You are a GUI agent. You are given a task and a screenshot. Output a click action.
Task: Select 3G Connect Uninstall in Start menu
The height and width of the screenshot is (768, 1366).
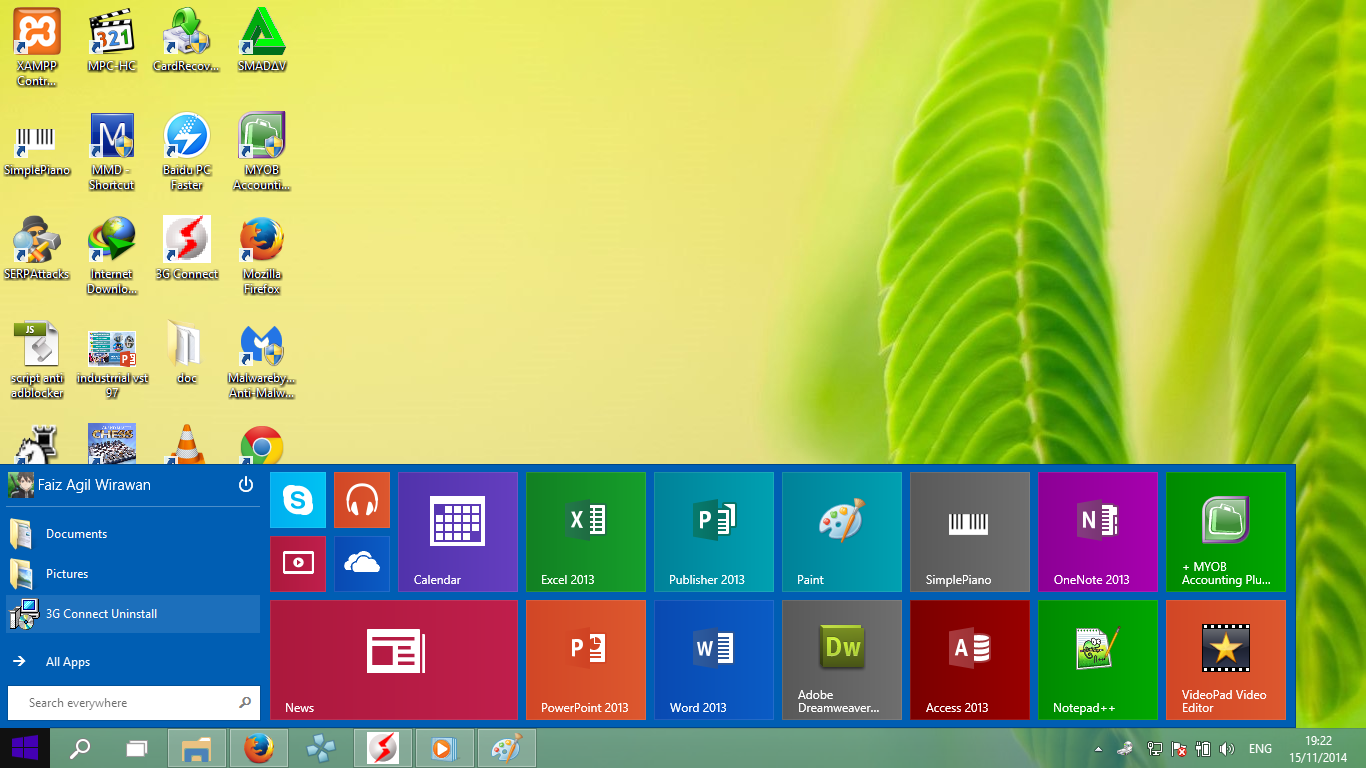pyautogui.click(x=133, y=614)
